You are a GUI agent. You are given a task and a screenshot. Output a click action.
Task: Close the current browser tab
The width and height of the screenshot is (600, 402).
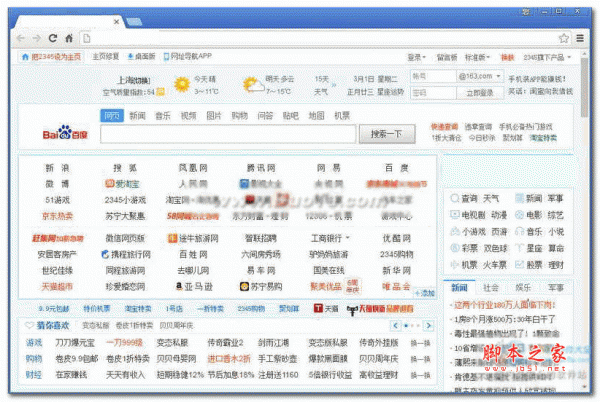click(x=116, y=22)
